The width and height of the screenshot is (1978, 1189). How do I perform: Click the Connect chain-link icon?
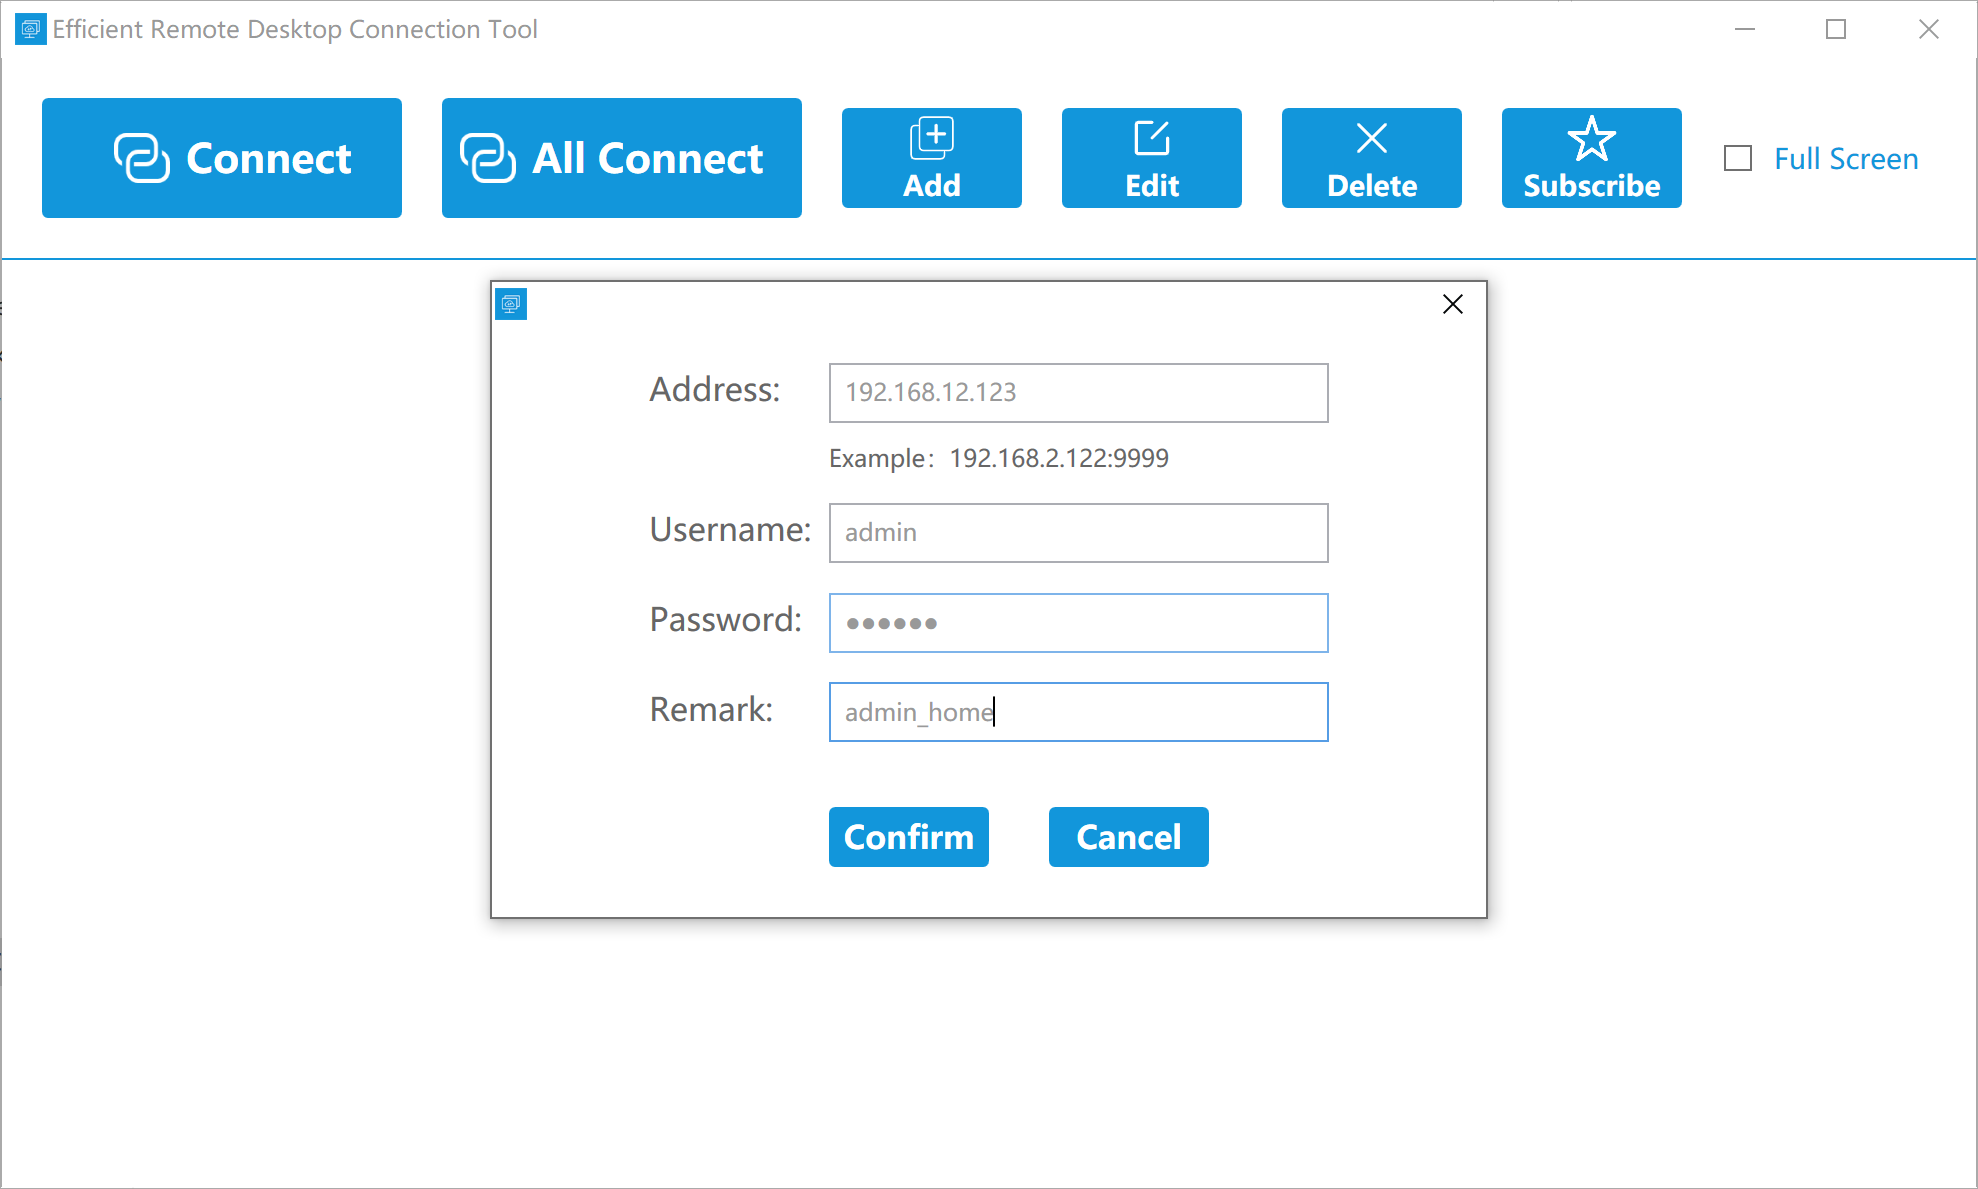[x=141, y=158]
